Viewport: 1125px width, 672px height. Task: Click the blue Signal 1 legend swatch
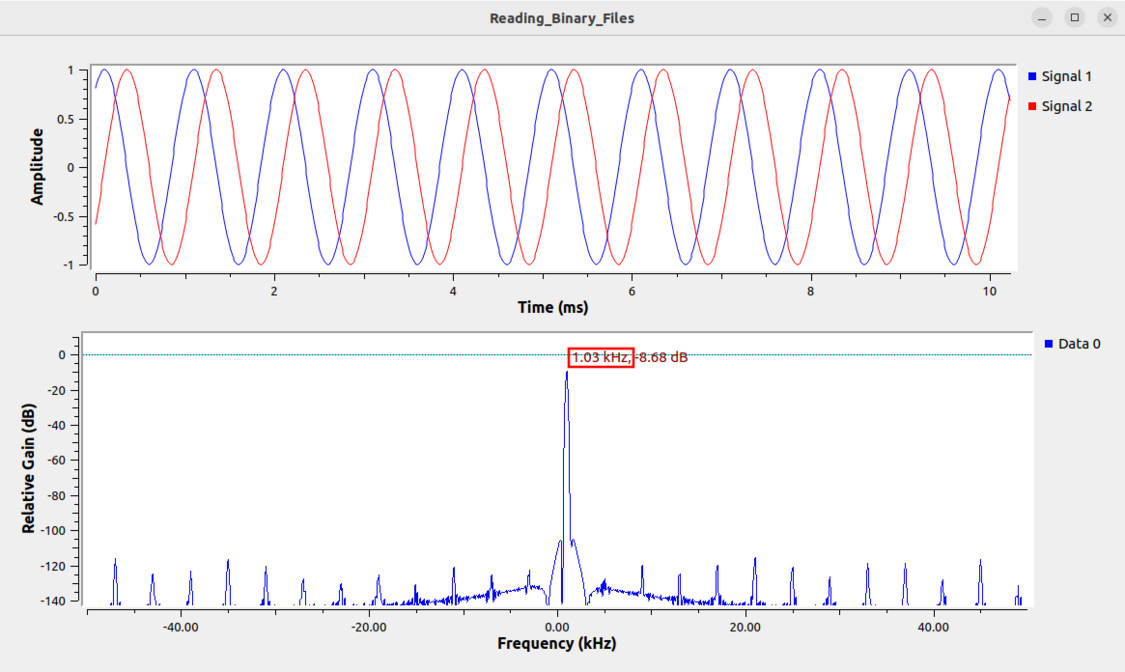1034,76
